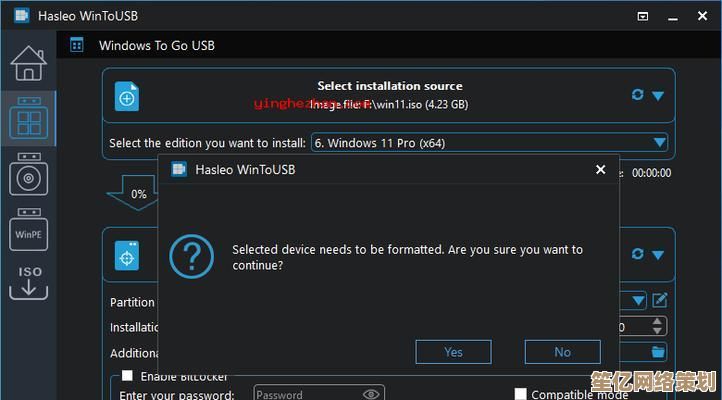Click the 00:00:00 elapsed time text
Image resolution: width=722 pixels, height=400 pixels.
[651, 173]
